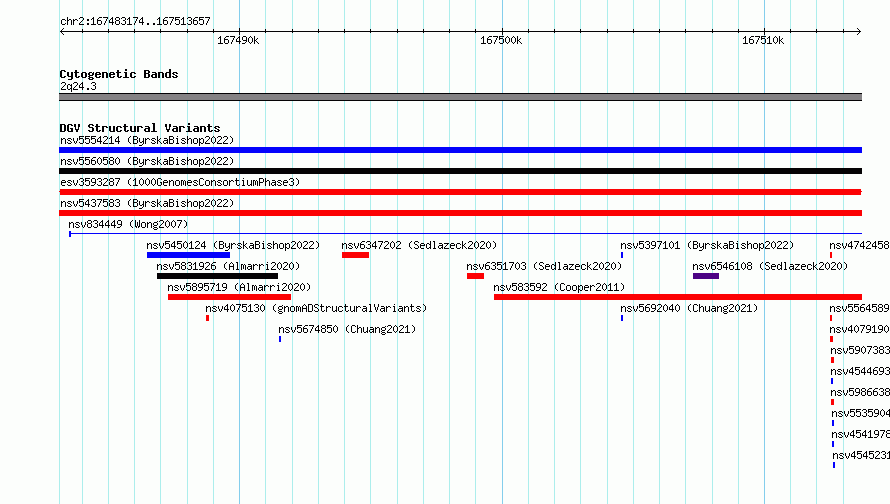This screenshot has width=890, height=504.
Task: Open the nsv5437583 (ByrskaBishop2022) label
Action: 147,203
